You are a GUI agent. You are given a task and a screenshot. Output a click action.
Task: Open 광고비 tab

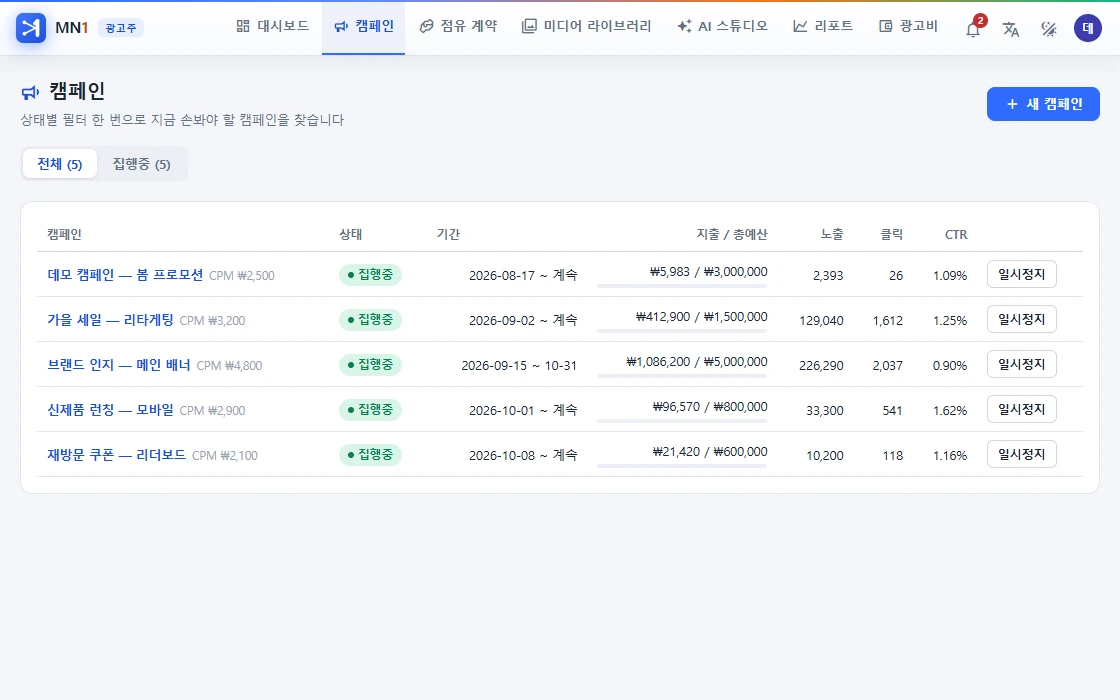908,26
